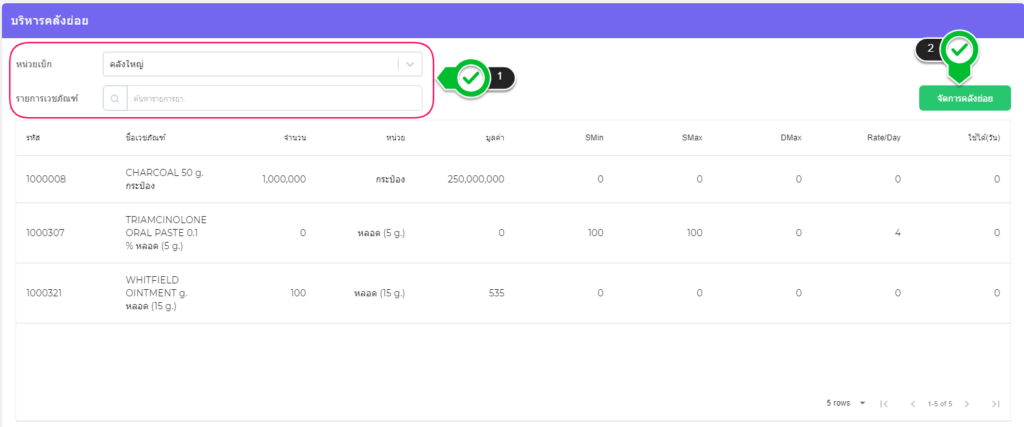Click the DMax column header
1024x427 pixels.
pyautogui.click(x=790, y=137)
